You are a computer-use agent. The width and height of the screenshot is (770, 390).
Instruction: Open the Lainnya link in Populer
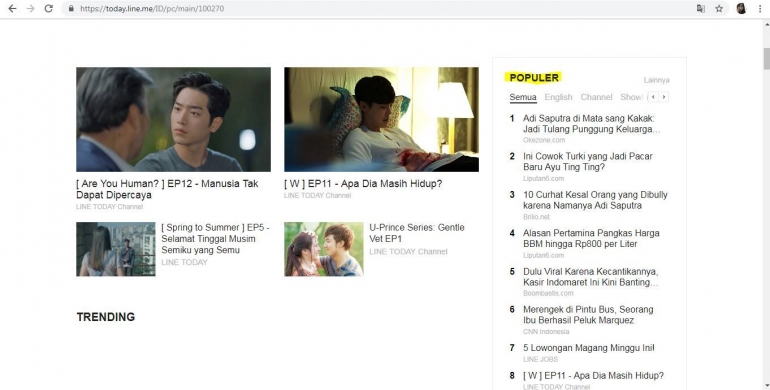657,80
